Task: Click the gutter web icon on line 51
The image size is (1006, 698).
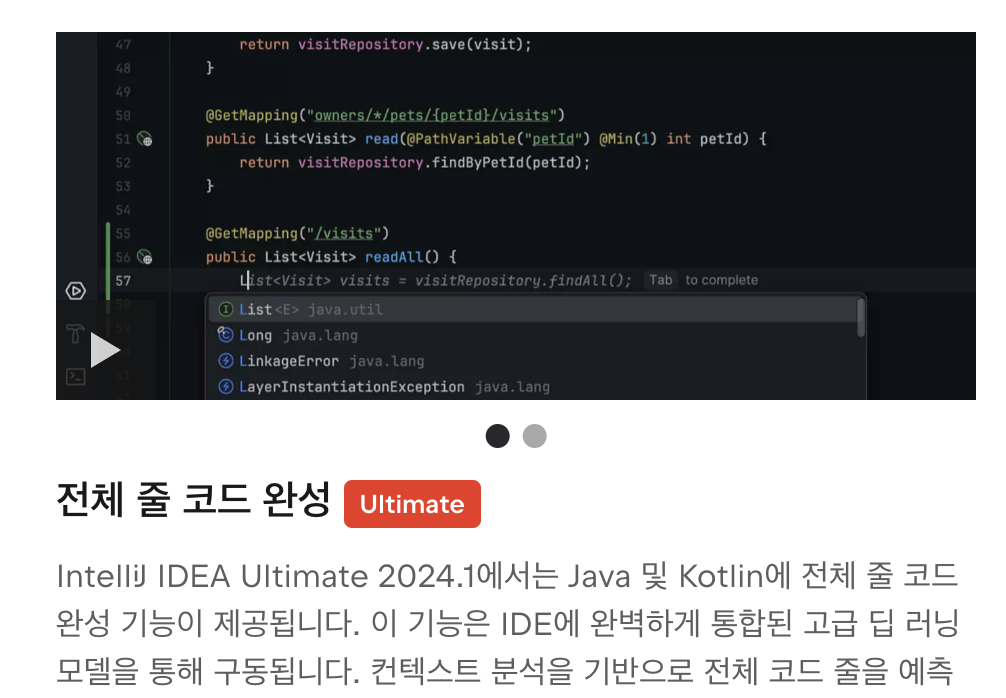Action: pyautogui.click(x=145, y=139)
